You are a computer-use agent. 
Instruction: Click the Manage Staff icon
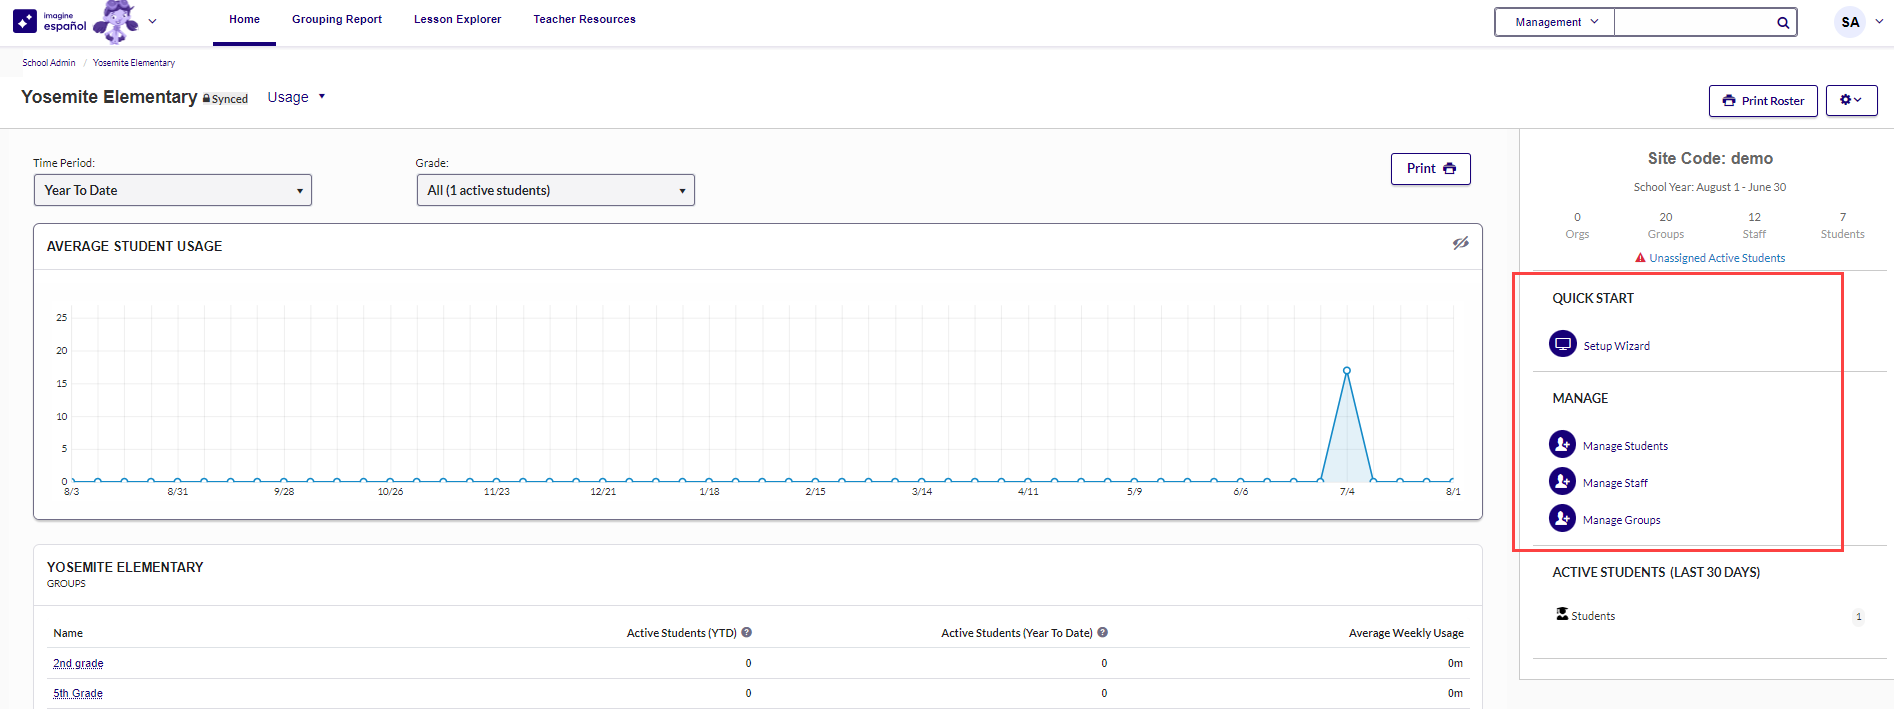(1562, 481)
